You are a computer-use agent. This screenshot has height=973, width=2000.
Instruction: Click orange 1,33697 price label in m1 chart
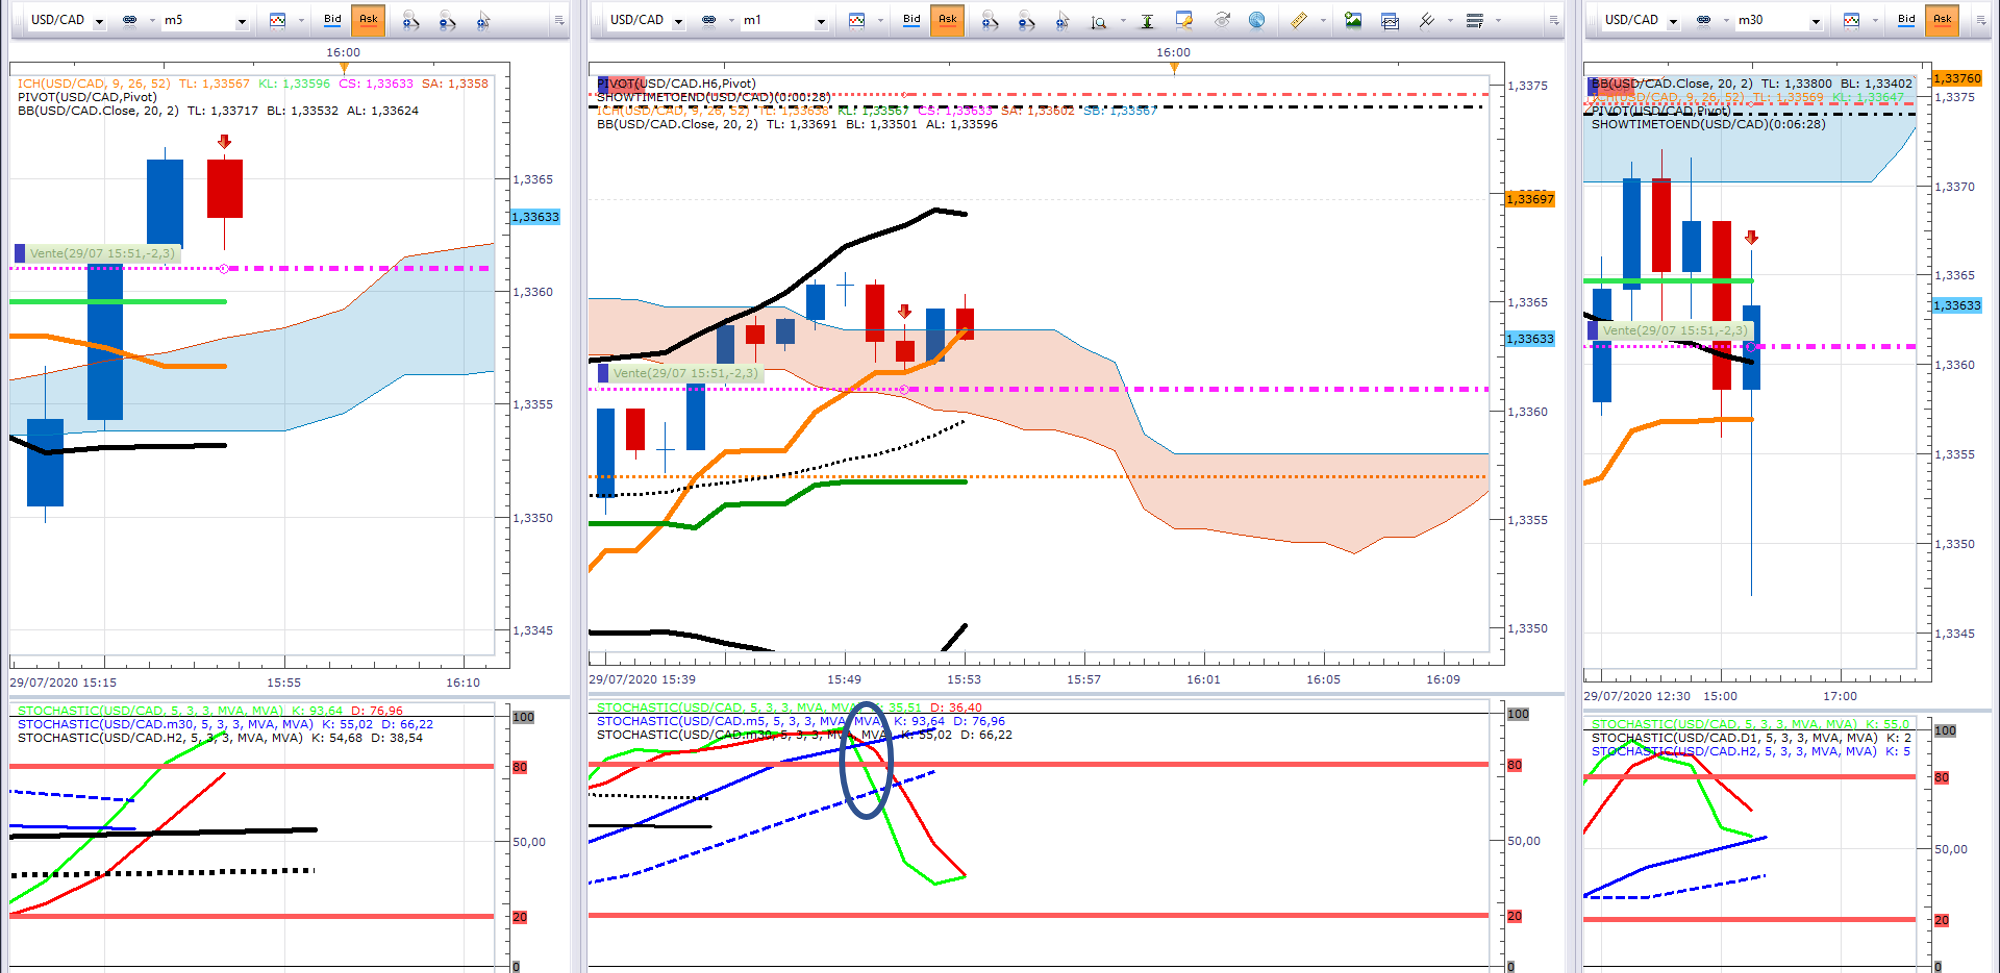tap(1530, 199)
